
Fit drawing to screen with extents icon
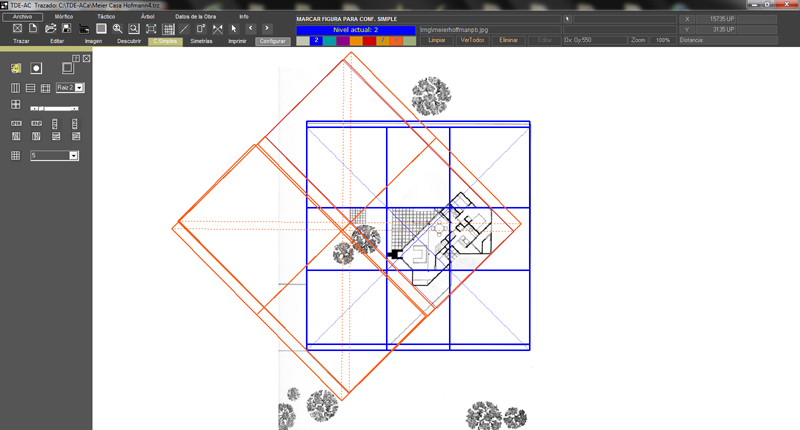[x=151, y=29]
